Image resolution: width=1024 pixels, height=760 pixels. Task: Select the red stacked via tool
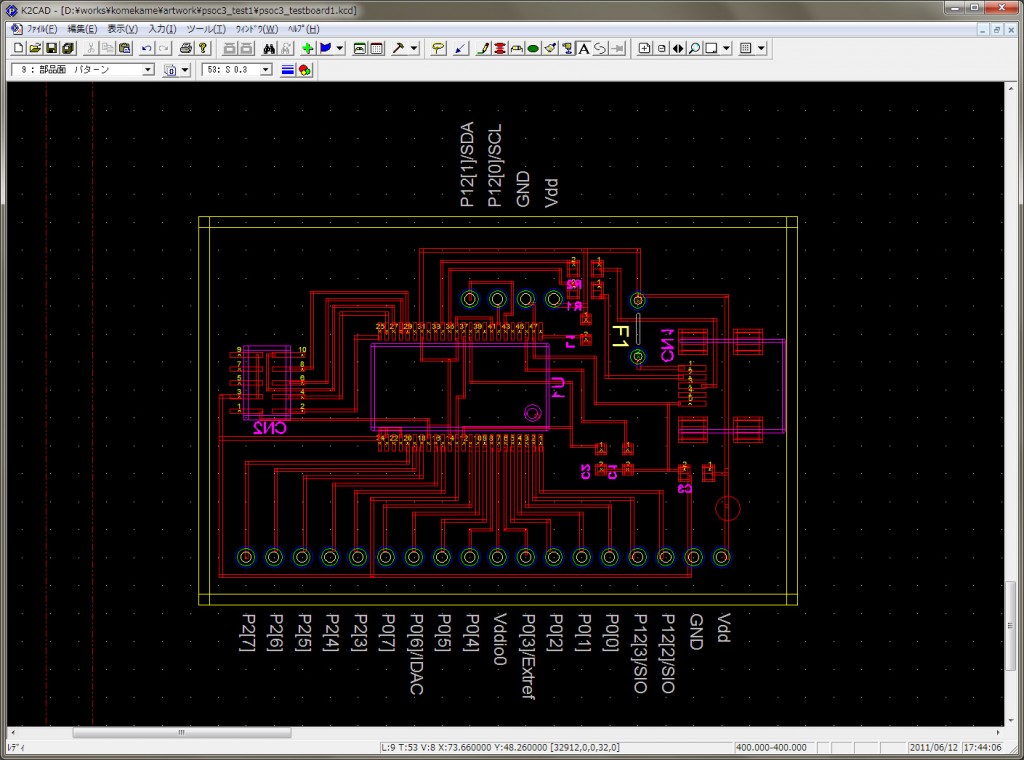click(x=500, y=48)
